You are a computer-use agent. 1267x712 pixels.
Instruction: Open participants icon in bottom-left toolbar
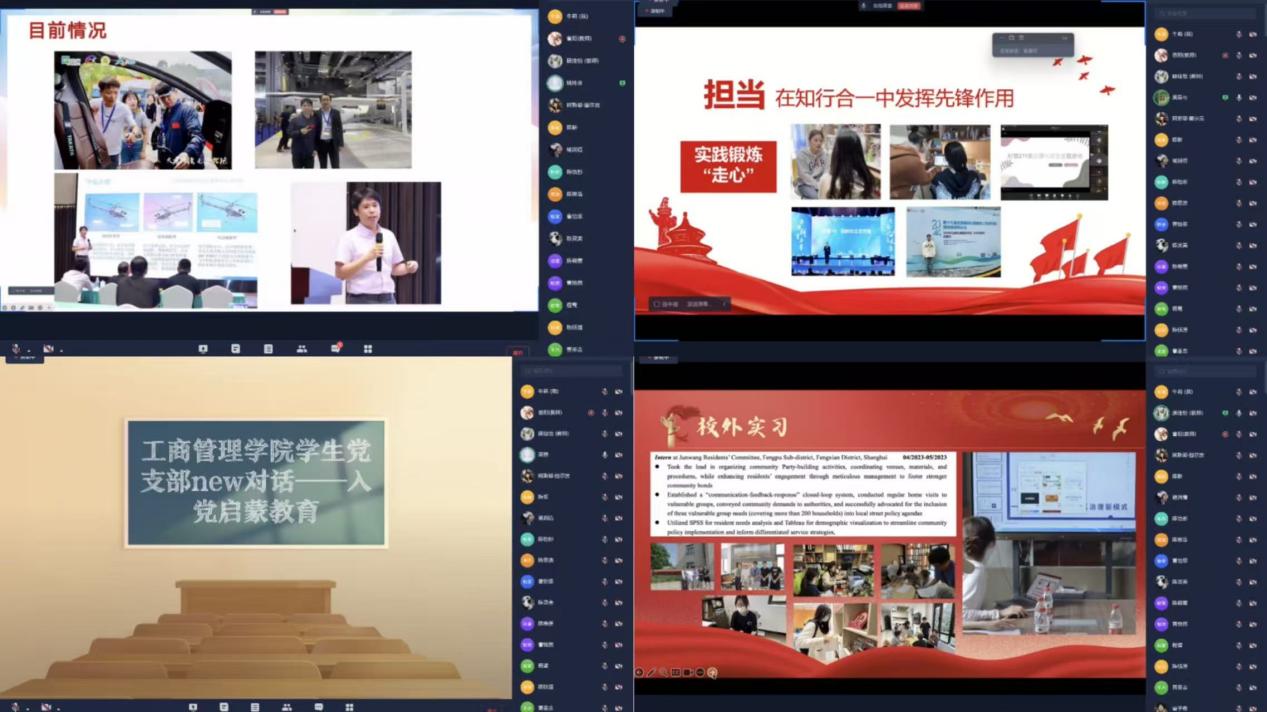(286, 707)
